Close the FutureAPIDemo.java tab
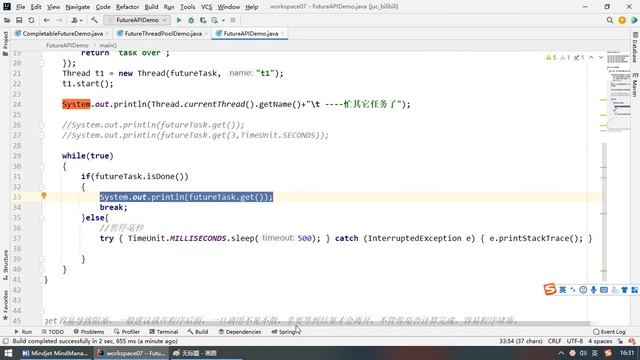The height and width of the screenshot is (360, 640). click(283, 33)
